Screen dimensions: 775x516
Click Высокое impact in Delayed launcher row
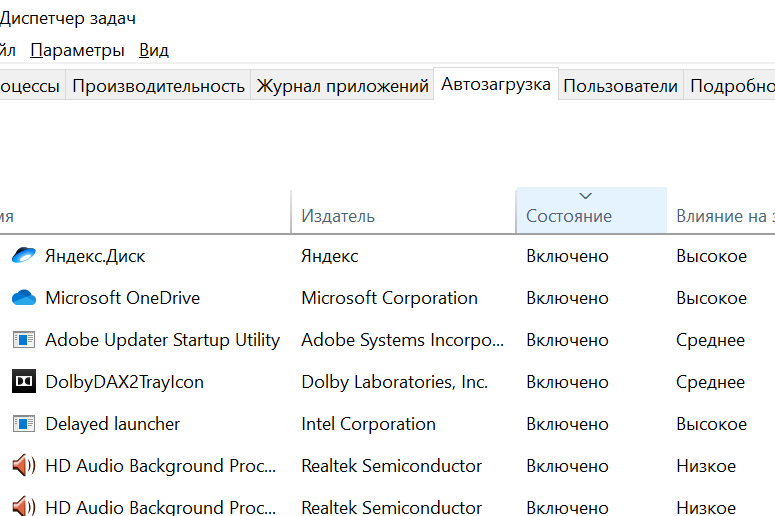tap(711, 424)
